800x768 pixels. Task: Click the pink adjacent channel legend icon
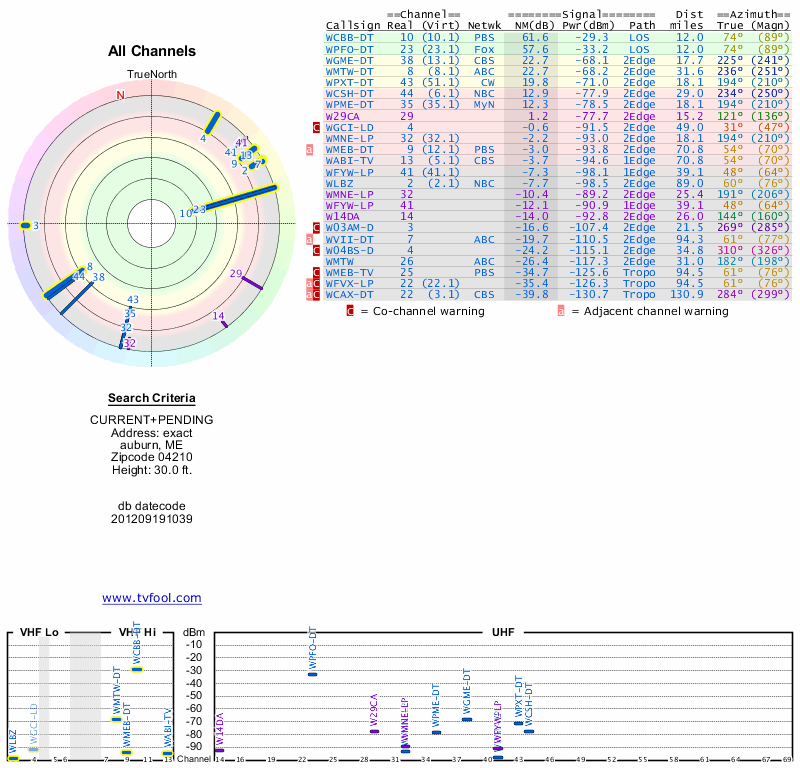coord(561,311)
